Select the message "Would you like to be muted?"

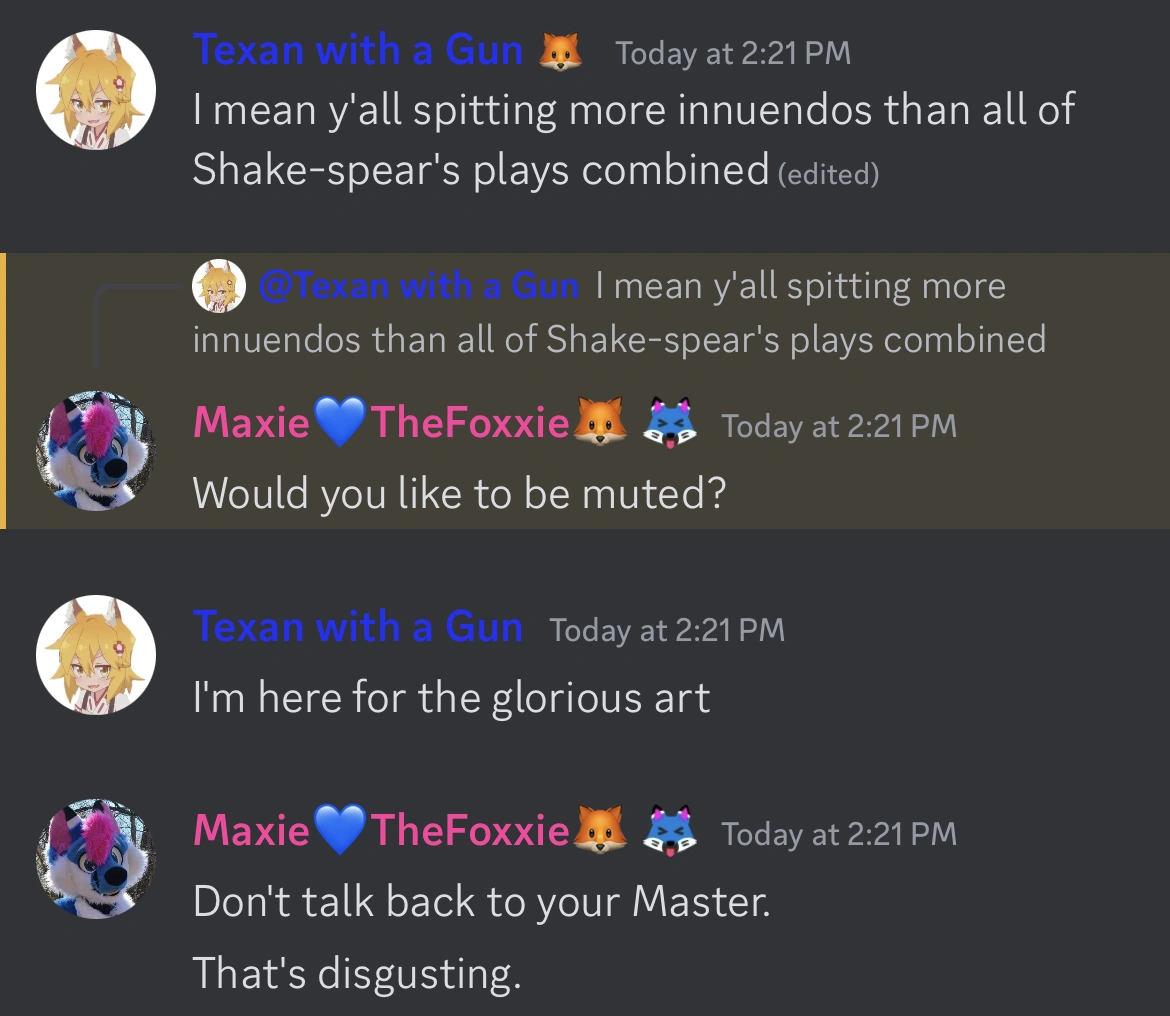pos(458,493)
